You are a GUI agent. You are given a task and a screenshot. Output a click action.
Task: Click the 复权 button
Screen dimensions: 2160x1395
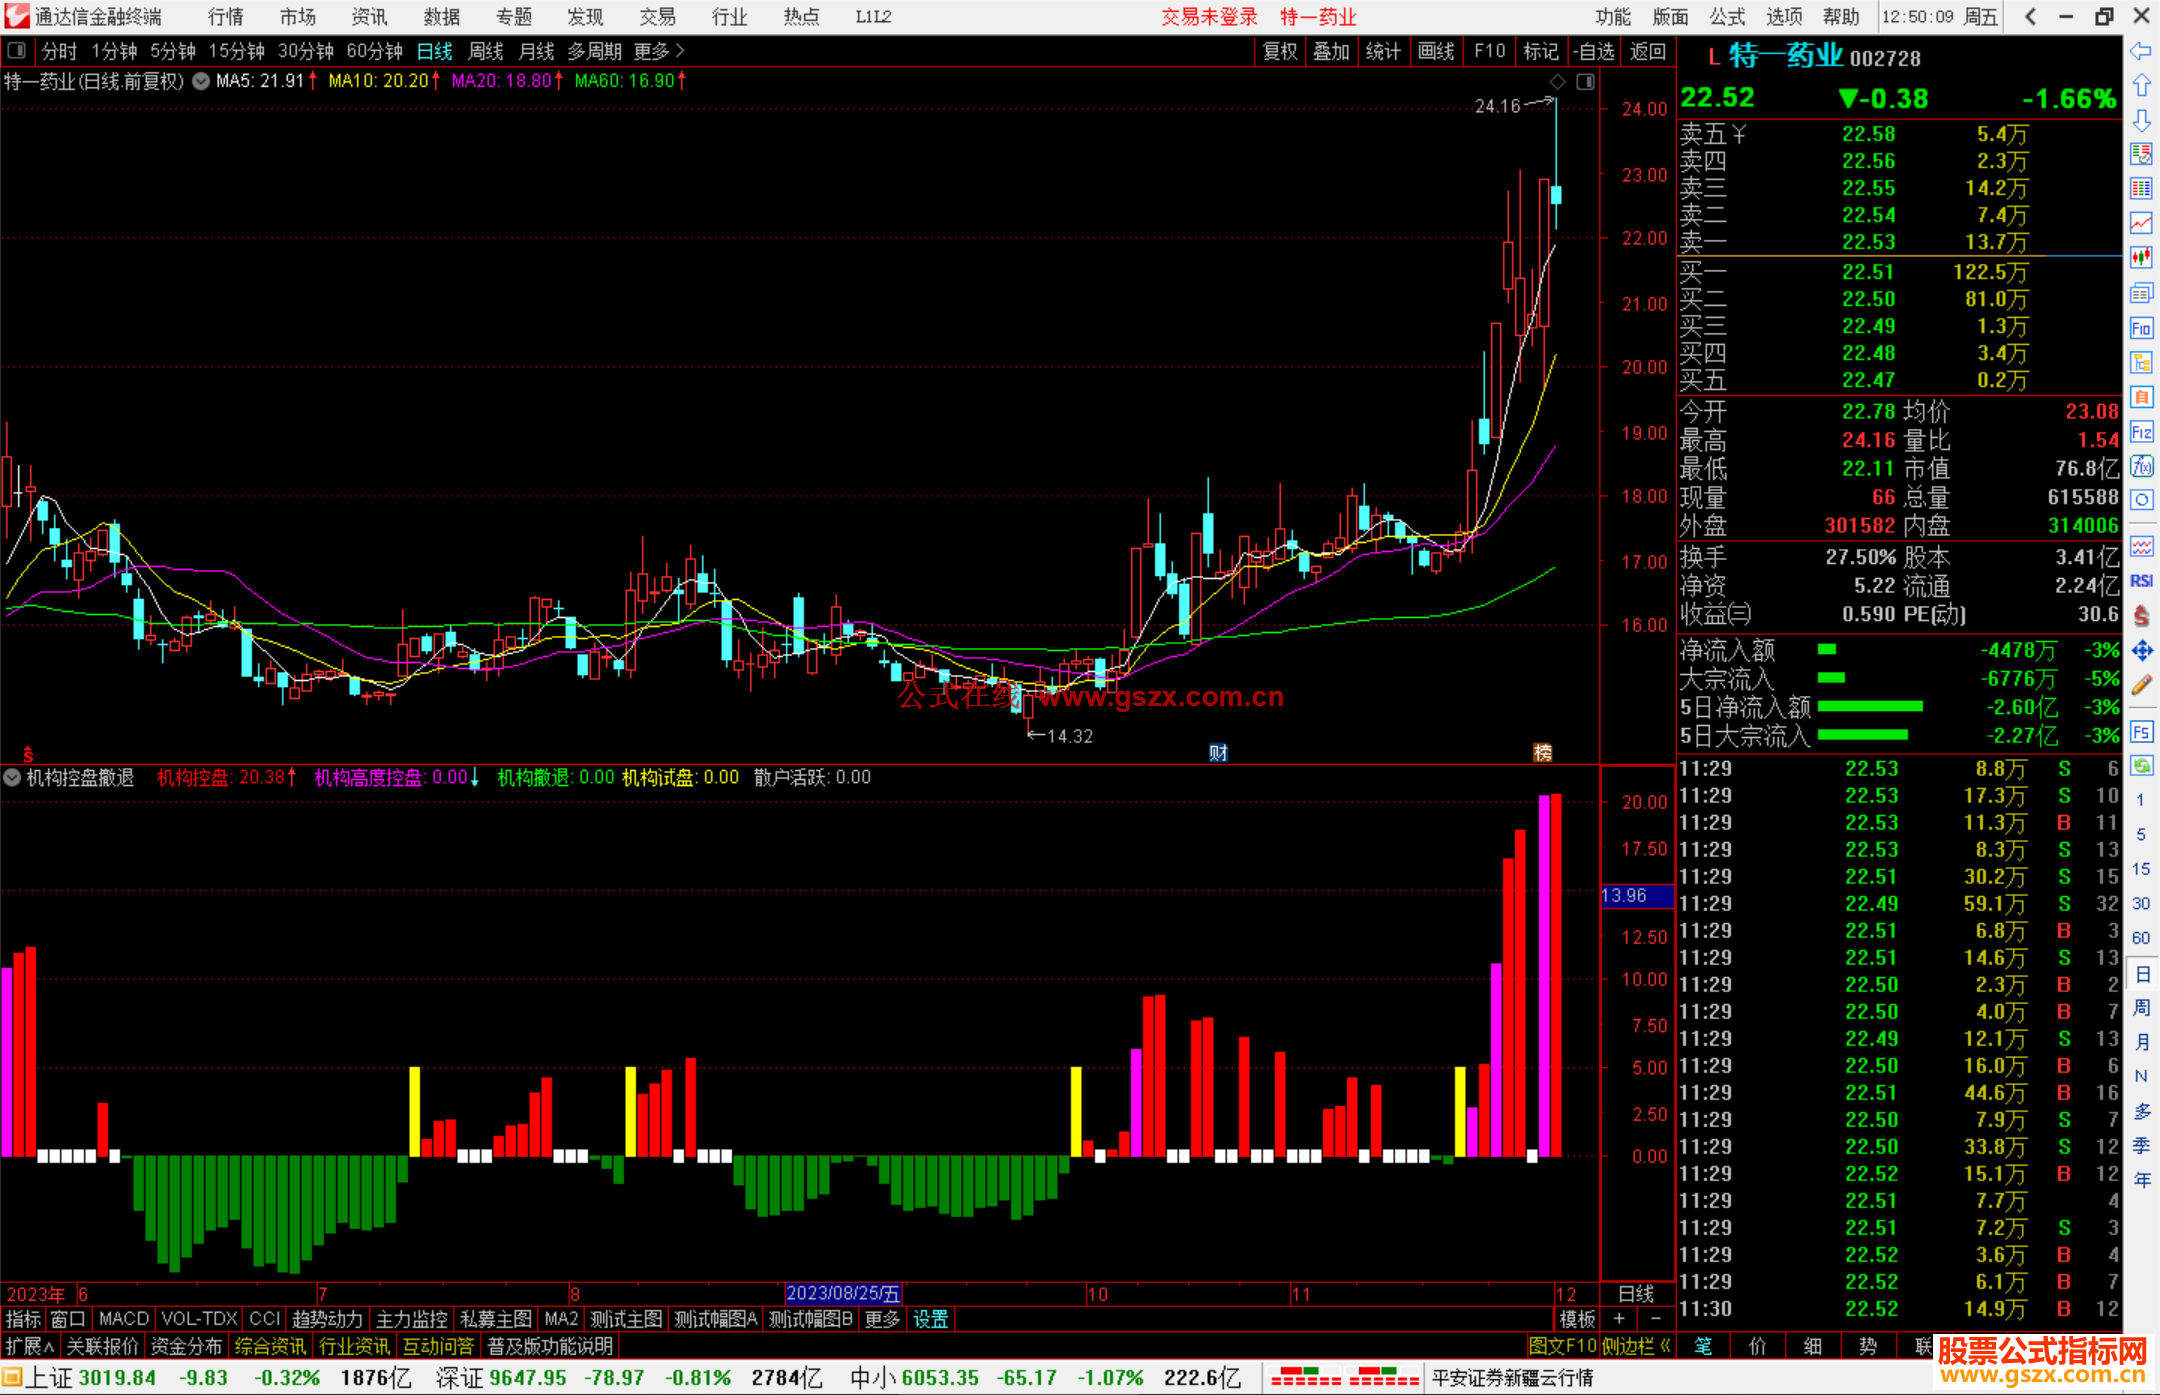[1279, 50]
